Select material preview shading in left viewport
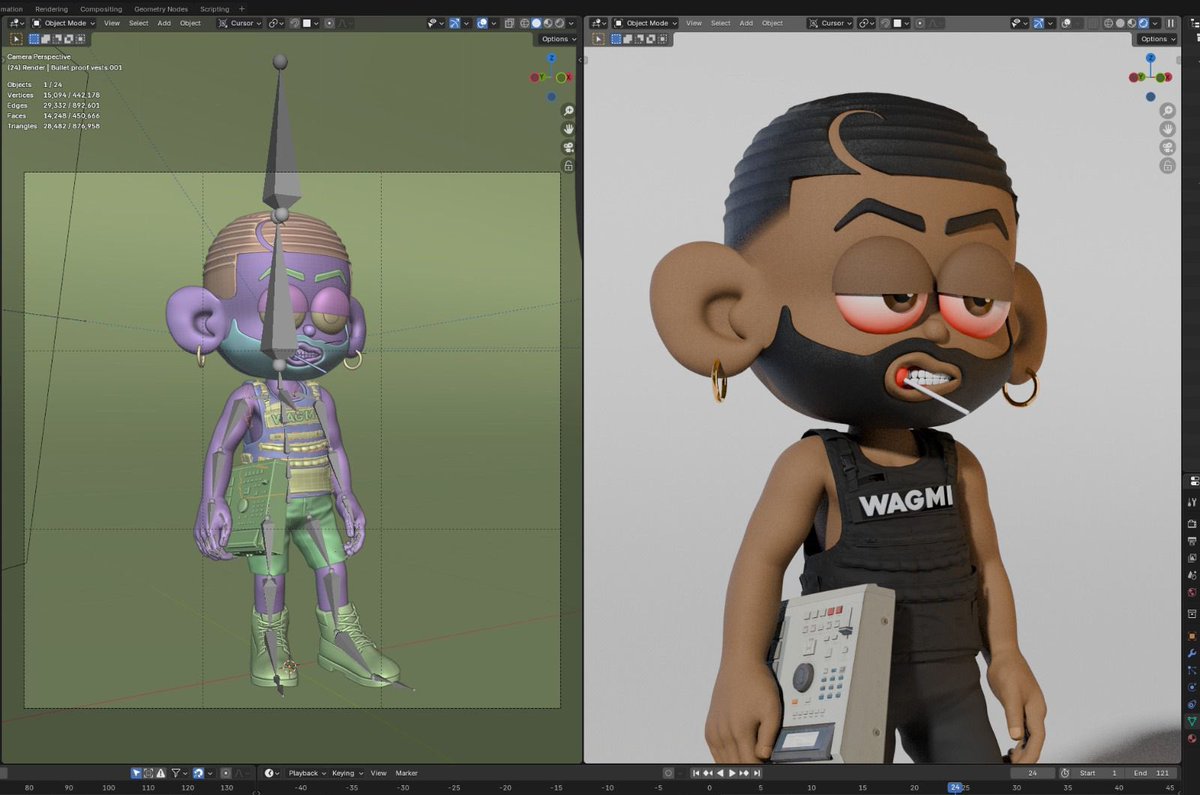 pyautogui.click(x=548, y=23)
